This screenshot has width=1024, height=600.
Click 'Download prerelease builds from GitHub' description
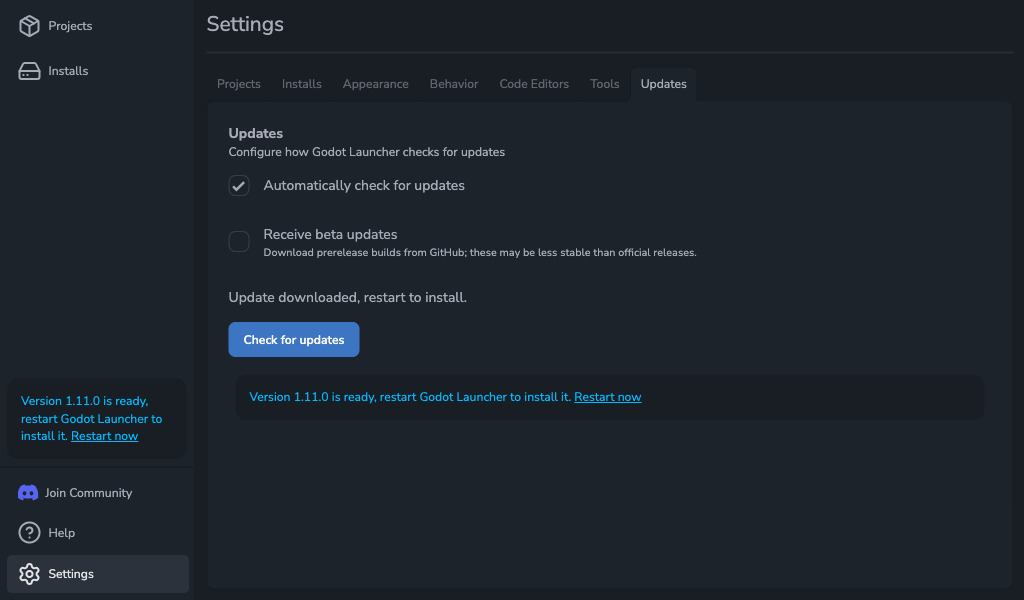[480, 253]
